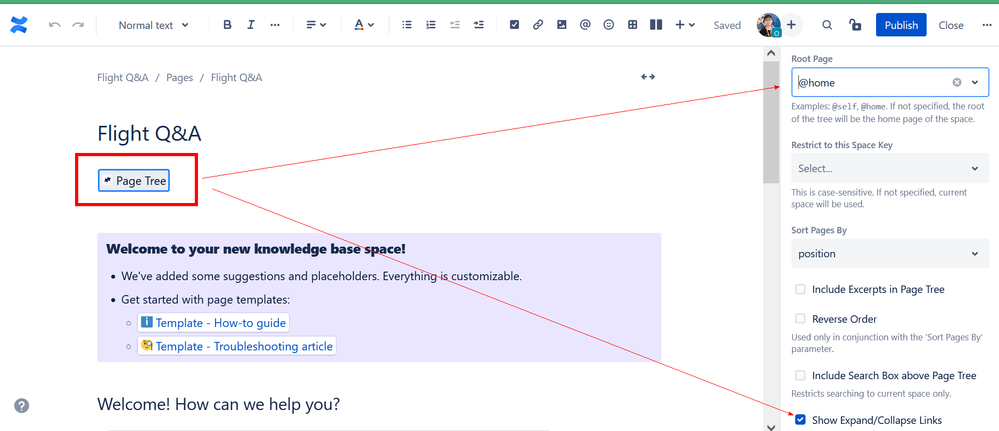
Task: Open more text formatting options
Action: tap(275, 25)
